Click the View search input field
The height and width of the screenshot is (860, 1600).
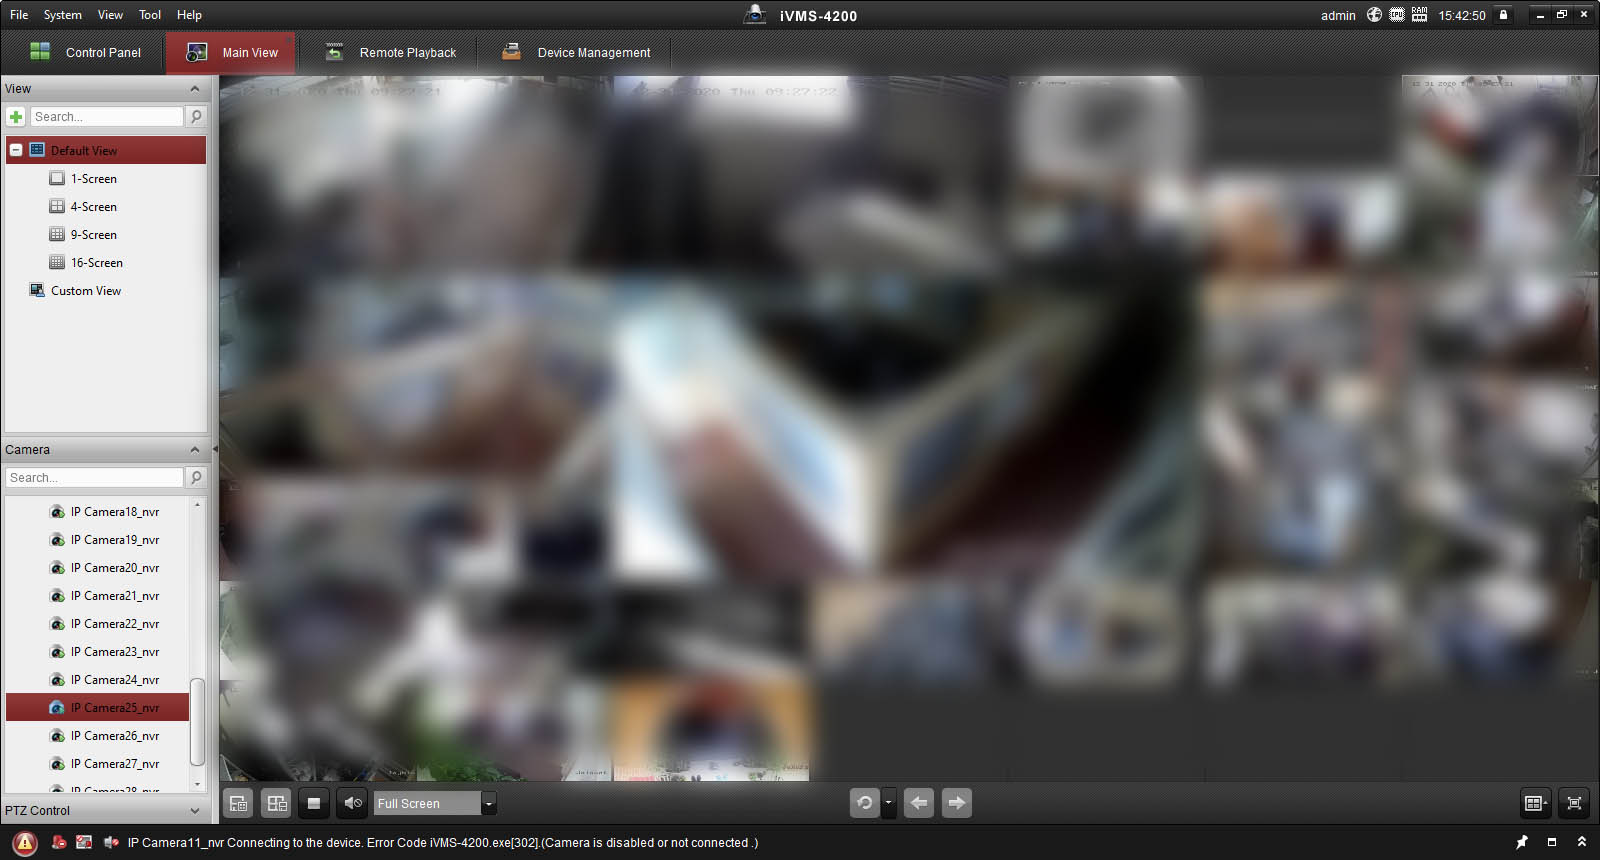(107, 117)
